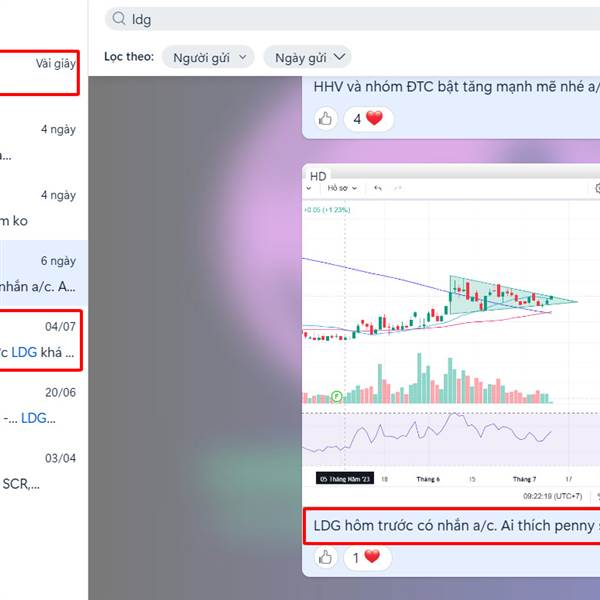Click the ldg search input field
The image size is (600, 600).
pos(352,19)
